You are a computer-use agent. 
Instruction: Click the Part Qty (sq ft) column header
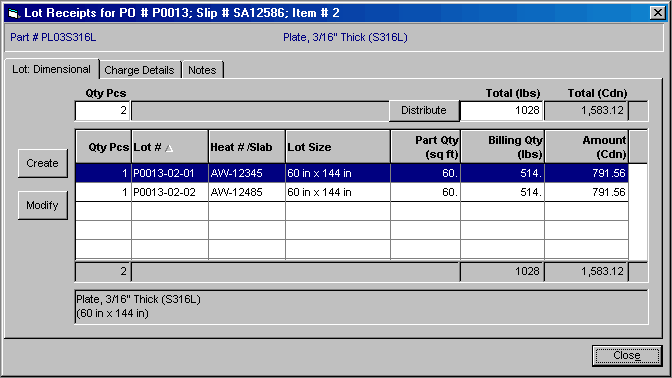point(426,147)
